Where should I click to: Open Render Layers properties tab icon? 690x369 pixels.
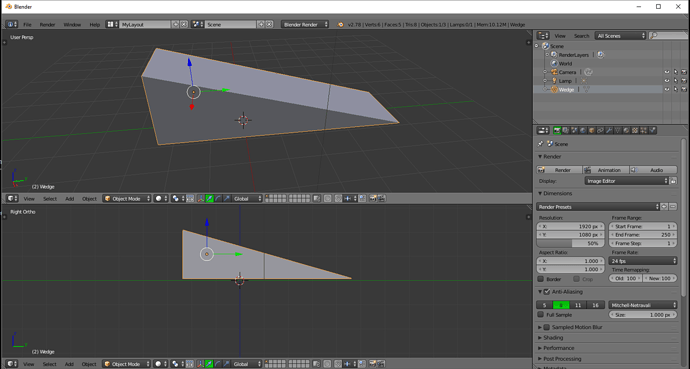[x=566, y=131]
